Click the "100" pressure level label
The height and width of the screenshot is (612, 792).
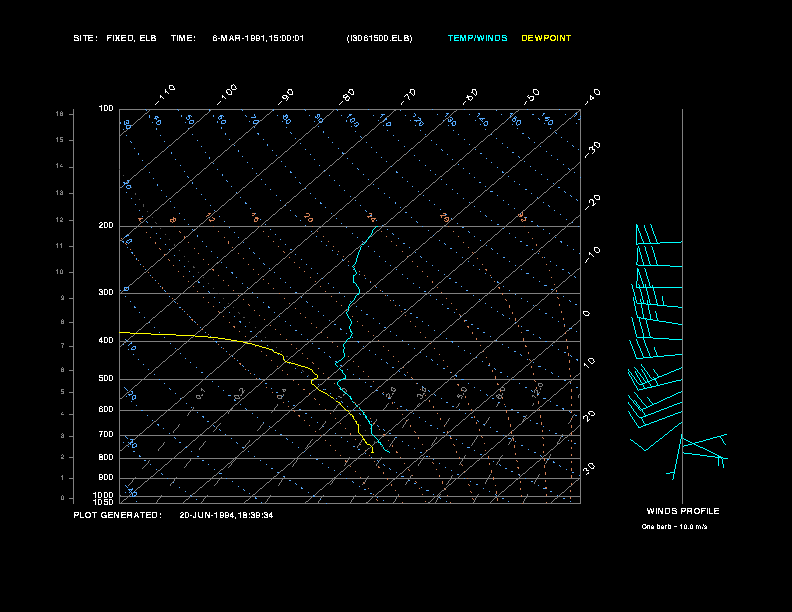pyautogui.click(x=106, y=109)
